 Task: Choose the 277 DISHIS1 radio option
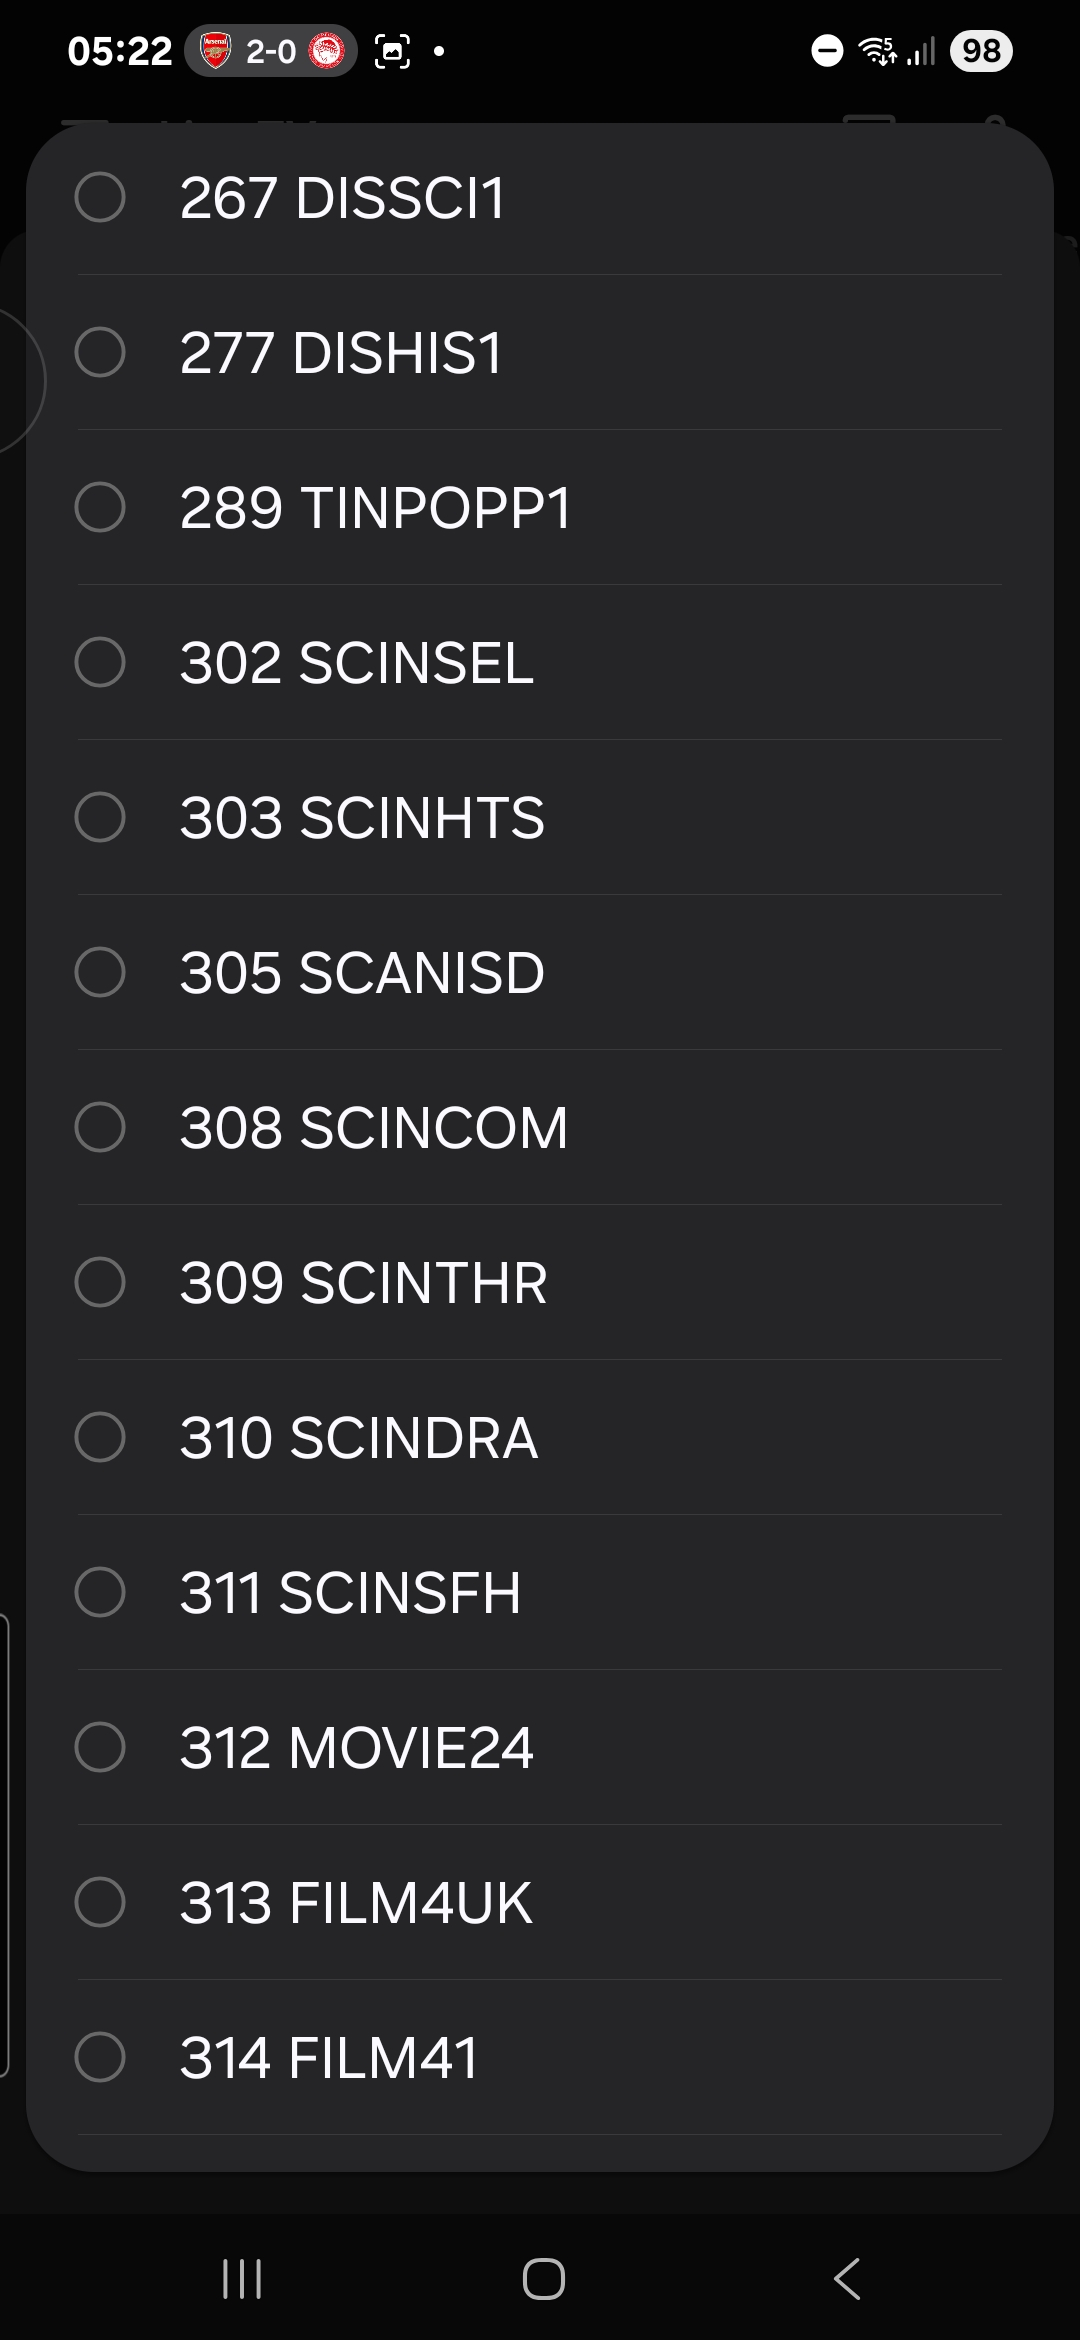click(x=100, y=352)
